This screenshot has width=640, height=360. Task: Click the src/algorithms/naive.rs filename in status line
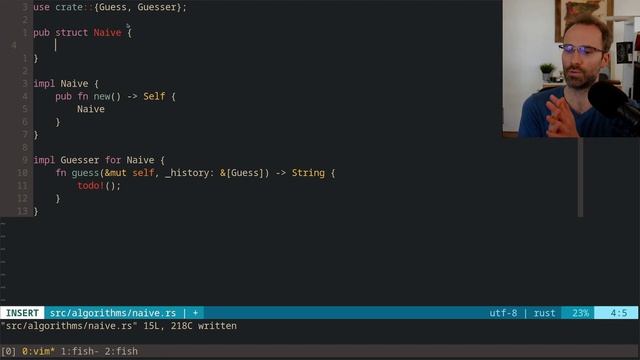113,313
